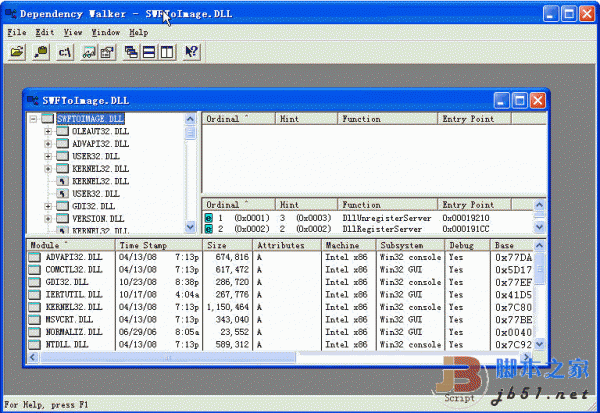Click the Find/search toolbar icon
600x413 pixels.
[42, 51]
